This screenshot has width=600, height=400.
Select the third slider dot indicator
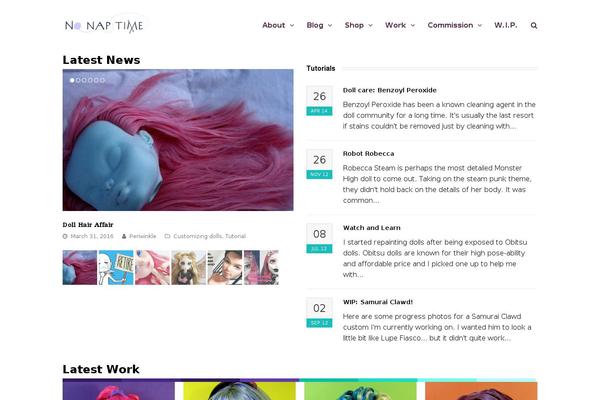[x=84, y=80]
